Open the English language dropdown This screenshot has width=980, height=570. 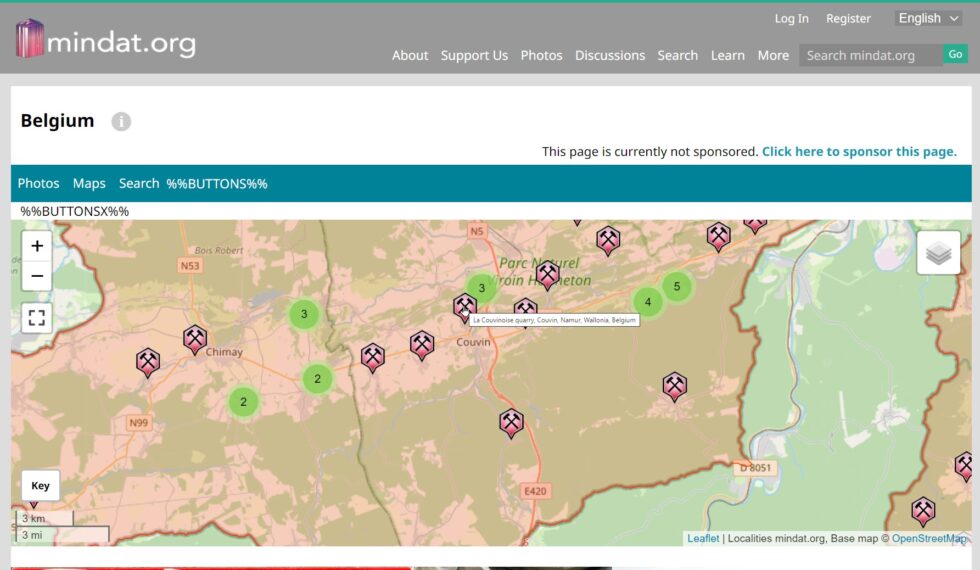click(928, 18)
